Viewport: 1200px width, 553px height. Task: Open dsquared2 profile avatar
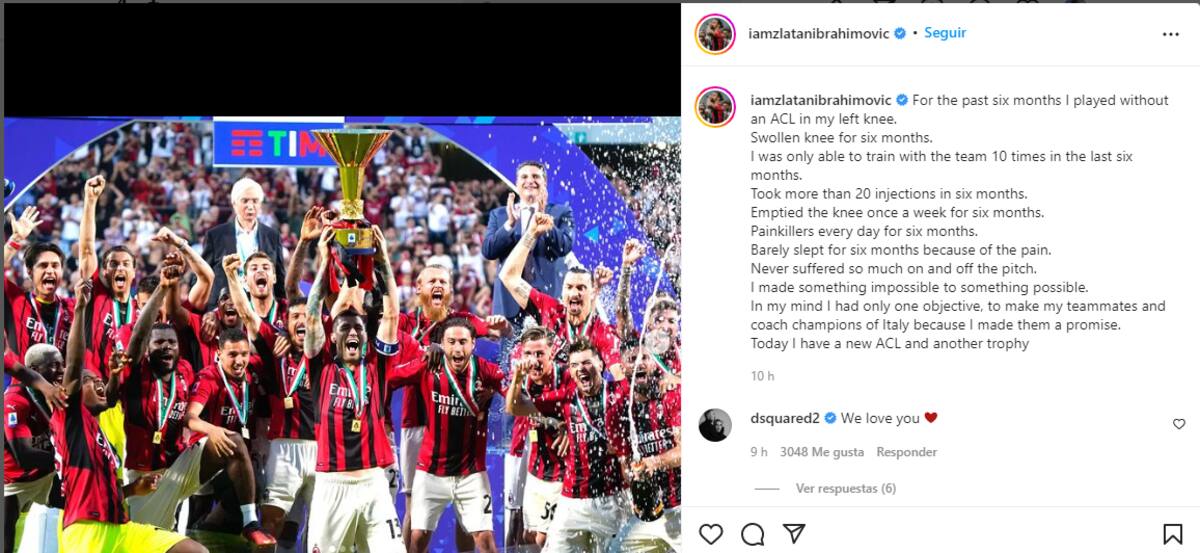(x=715, y=424)
